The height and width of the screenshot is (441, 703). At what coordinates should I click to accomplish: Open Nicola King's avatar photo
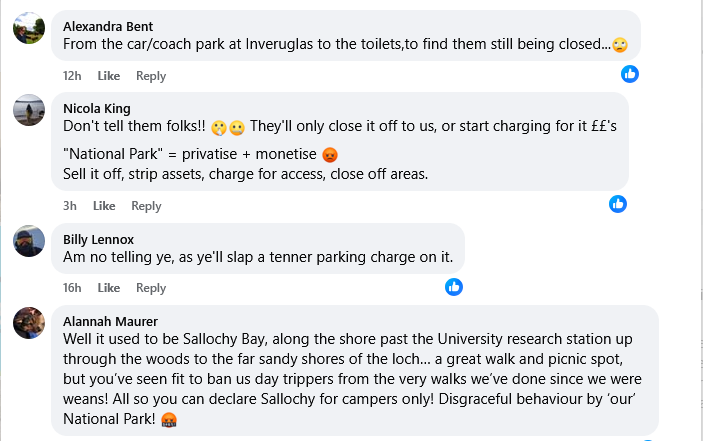tap(29, 110)
